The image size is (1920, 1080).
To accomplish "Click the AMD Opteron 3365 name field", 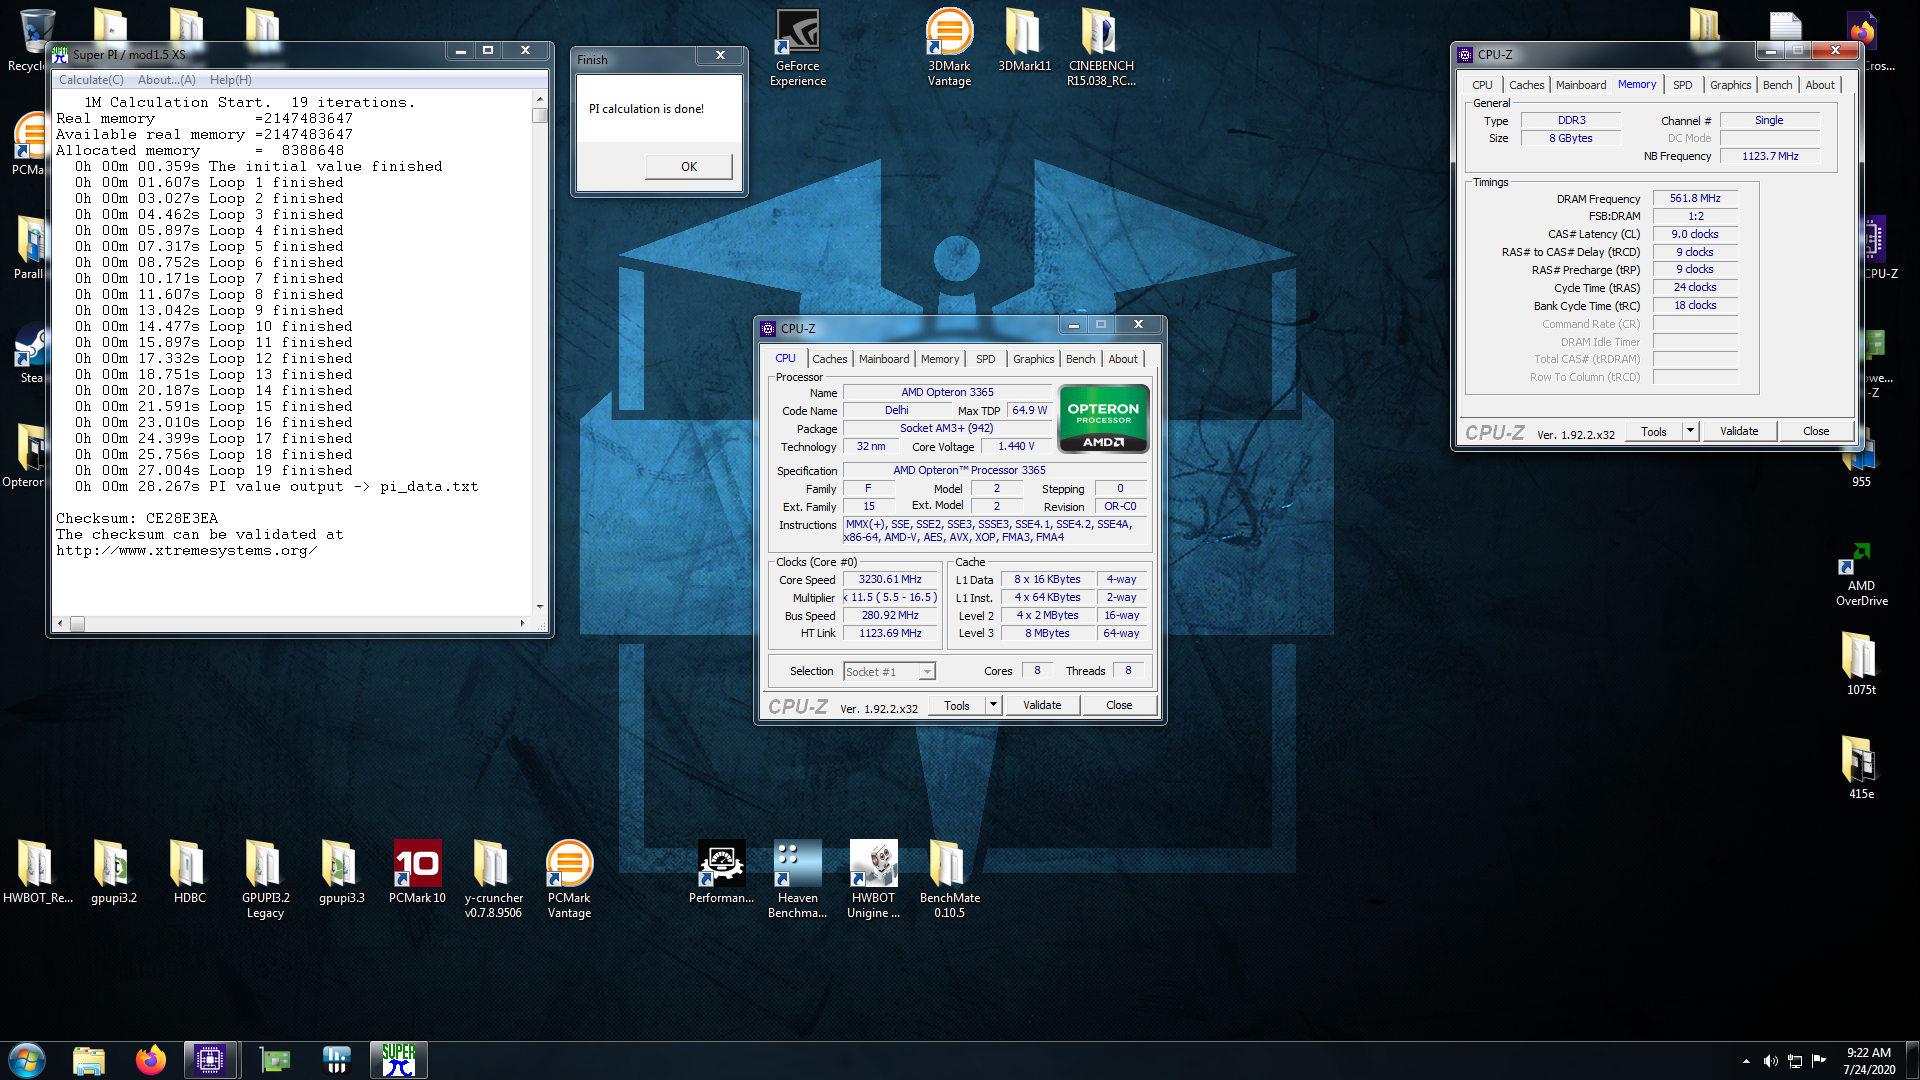I will click(x=947, y=392).
